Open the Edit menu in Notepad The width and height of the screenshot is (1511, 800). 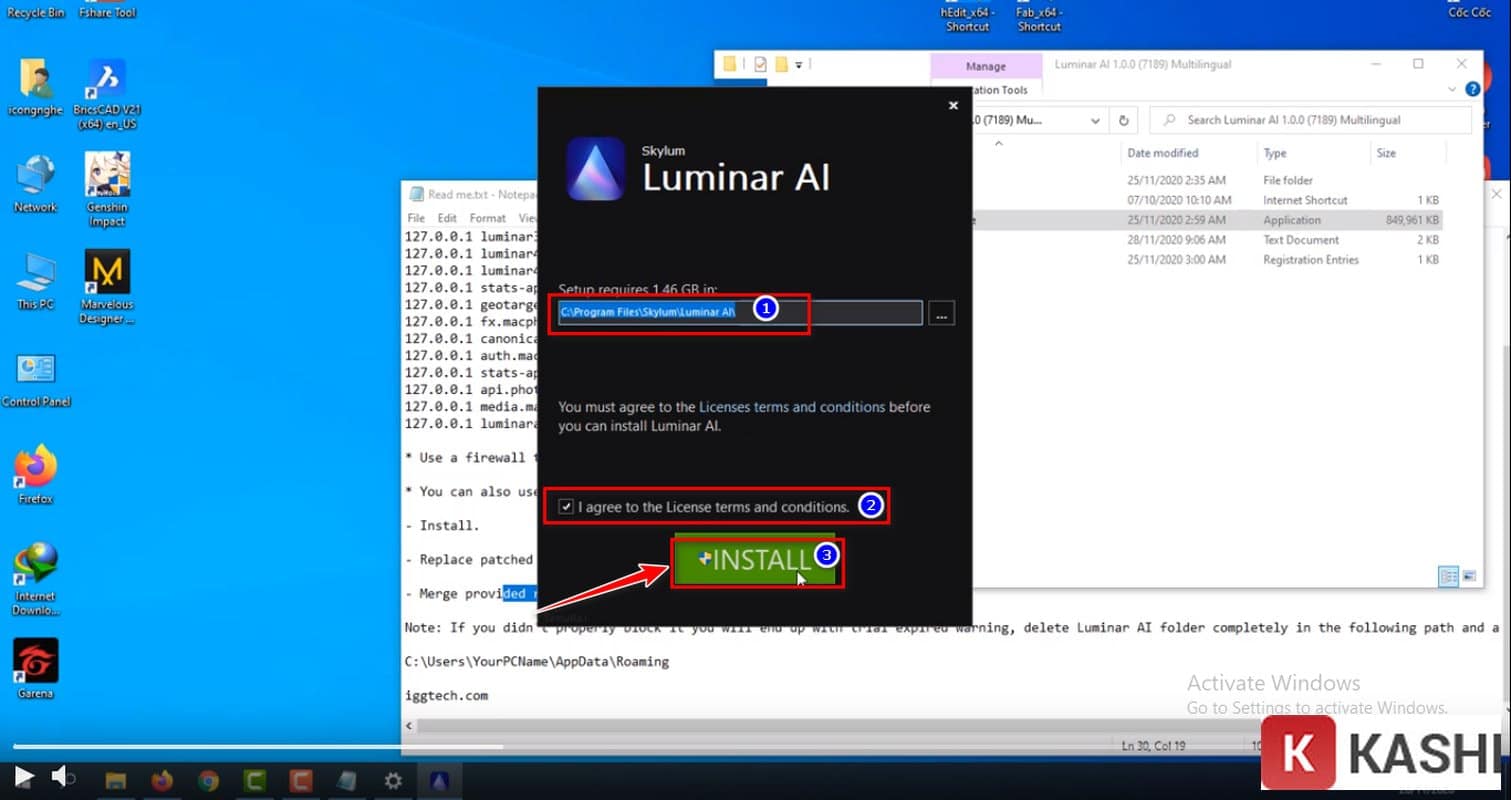[x=447, y=218]
